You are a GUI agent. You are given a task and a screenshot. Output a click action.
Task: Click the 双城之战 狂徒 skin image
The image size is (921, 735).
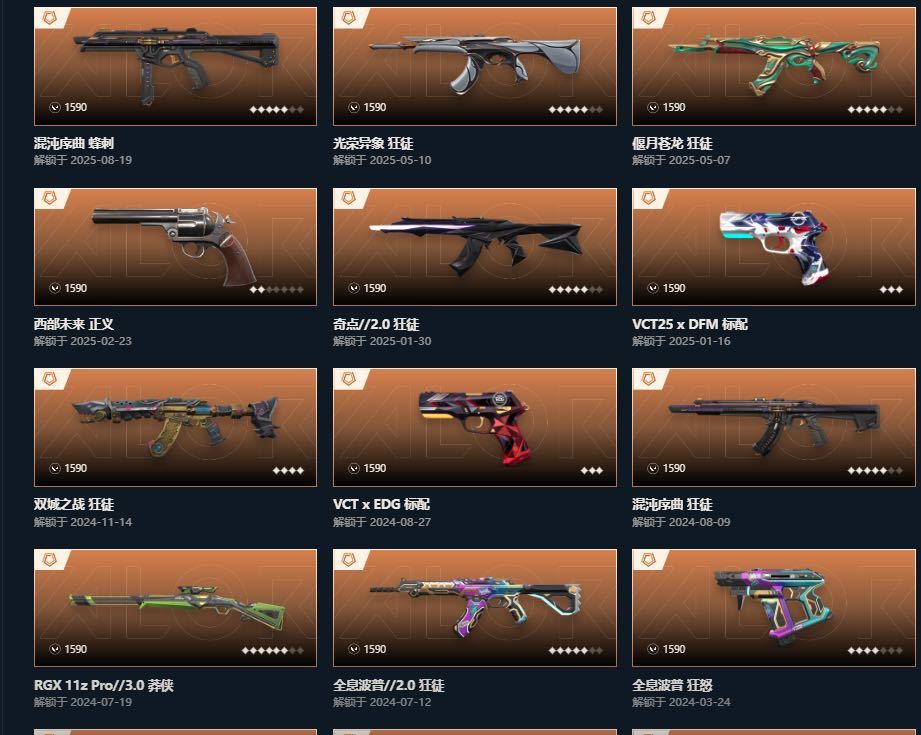pyautogui.click(x=175, y=427)
